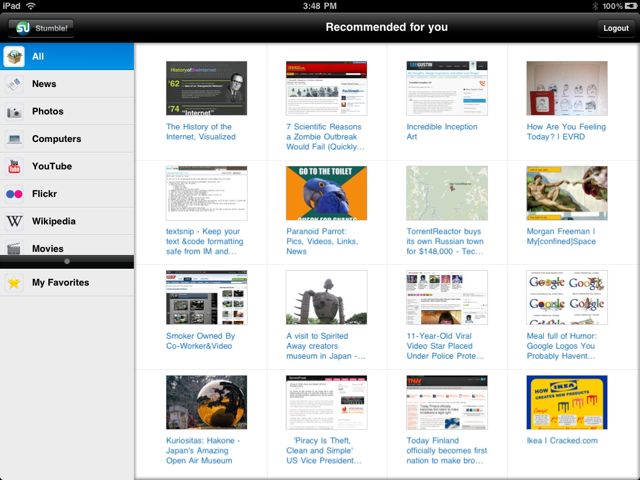The image size is (640, 480).
Task: Tap the Wi-Fi status icon
Action: pos(31,6)
